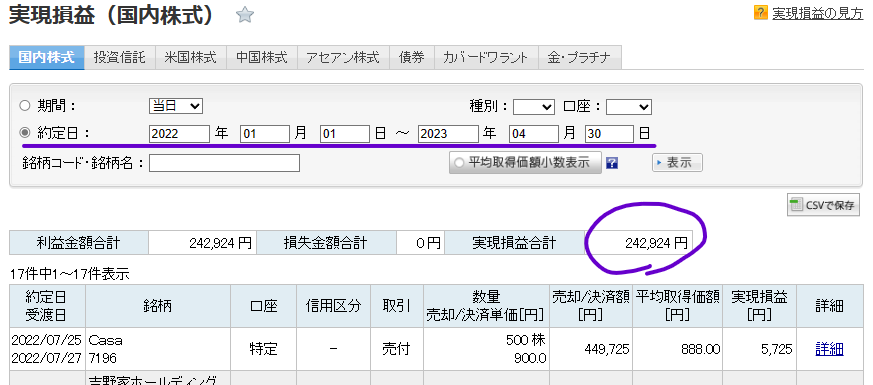Click the 特定 account cell in Casa row
The image size is (873, 385).
[263, 349]
